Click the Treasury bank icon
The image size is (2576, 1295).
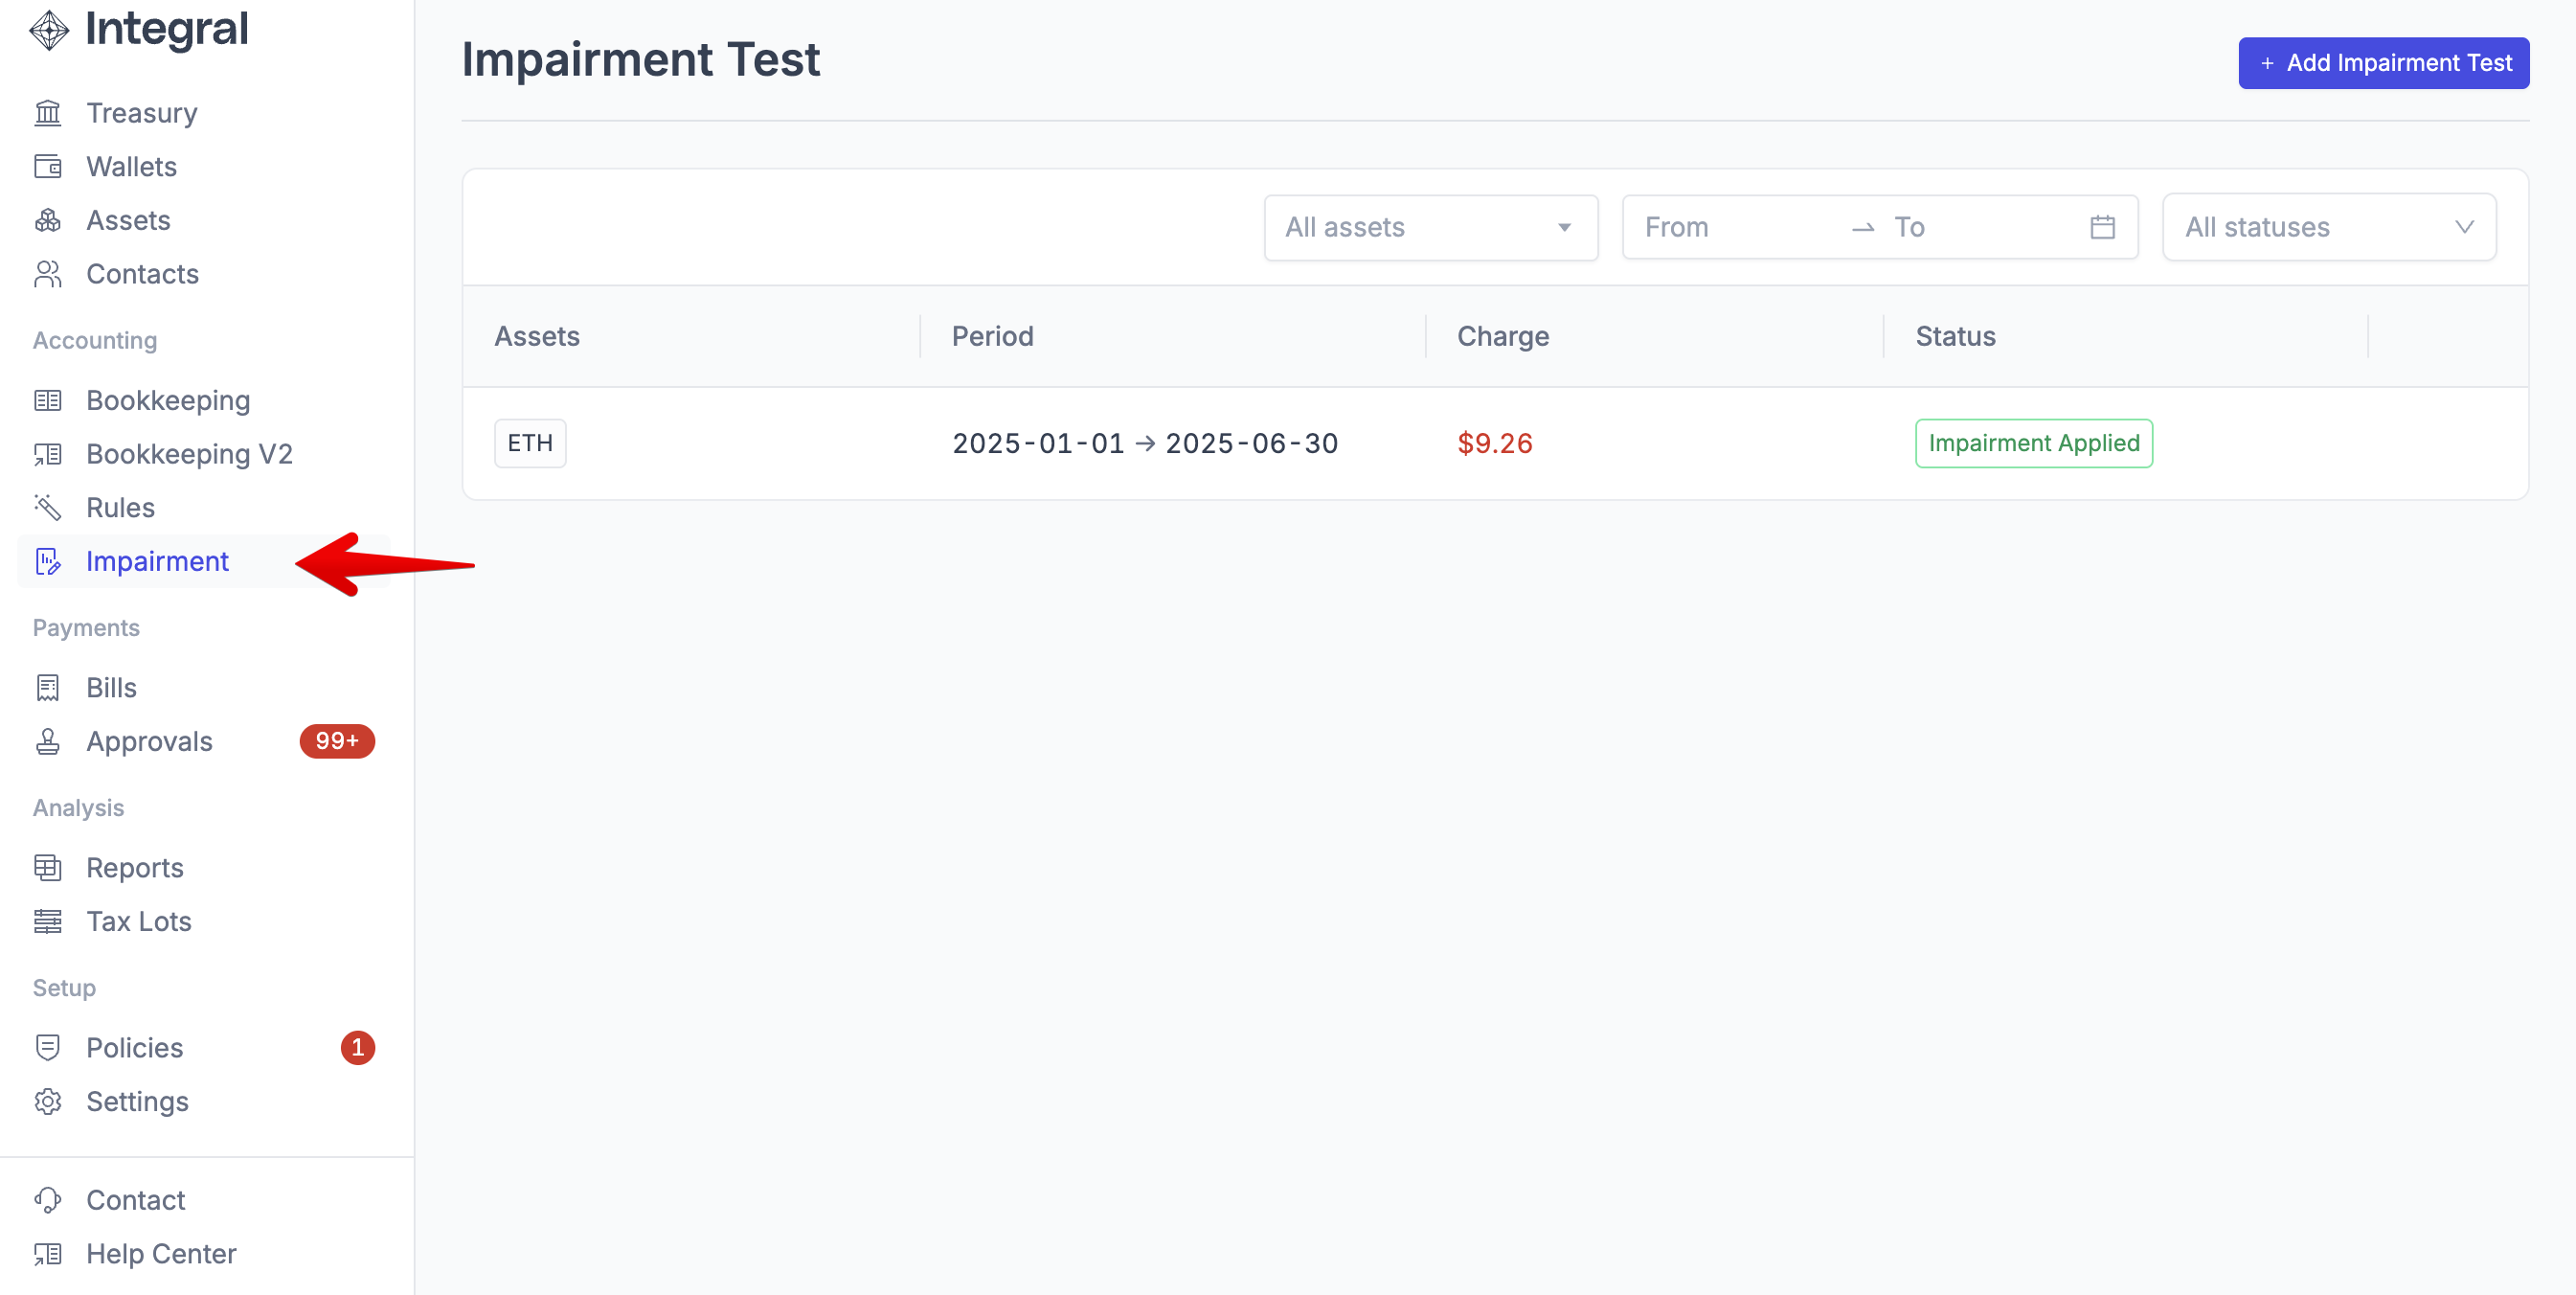tap(47, 113)
